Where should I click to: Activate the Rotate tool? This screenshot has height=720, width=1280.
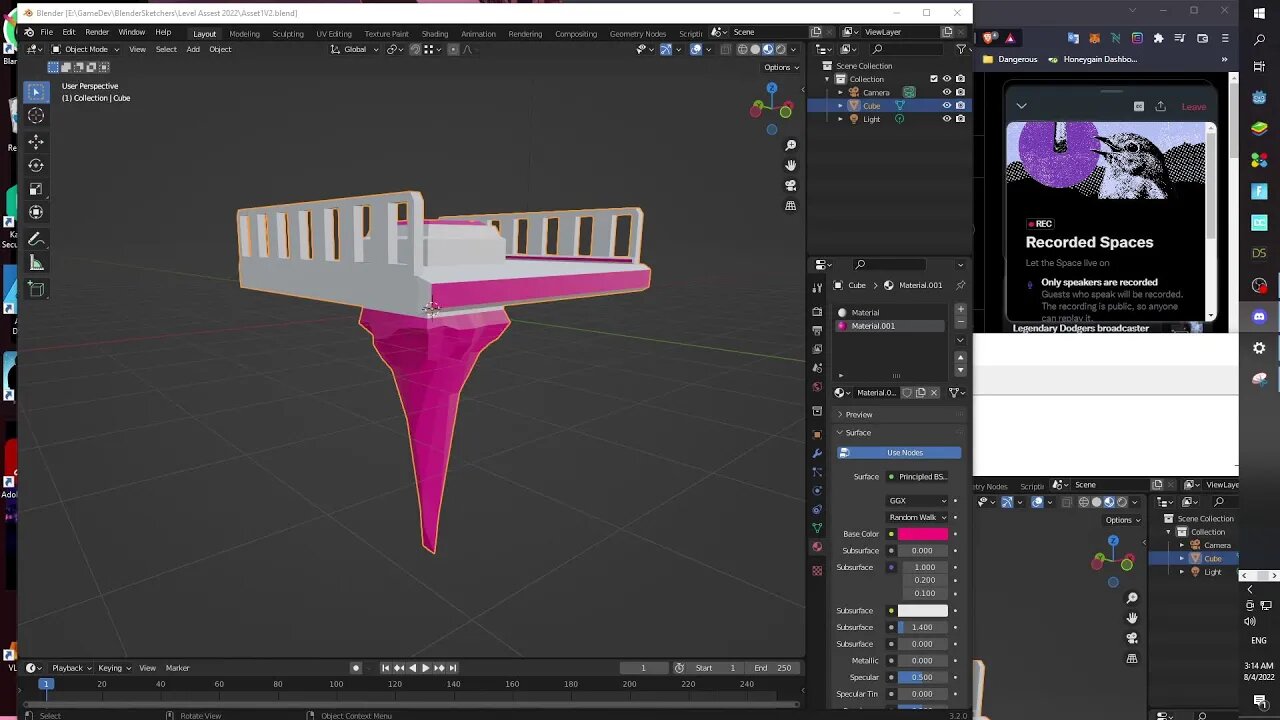point(36,165)
